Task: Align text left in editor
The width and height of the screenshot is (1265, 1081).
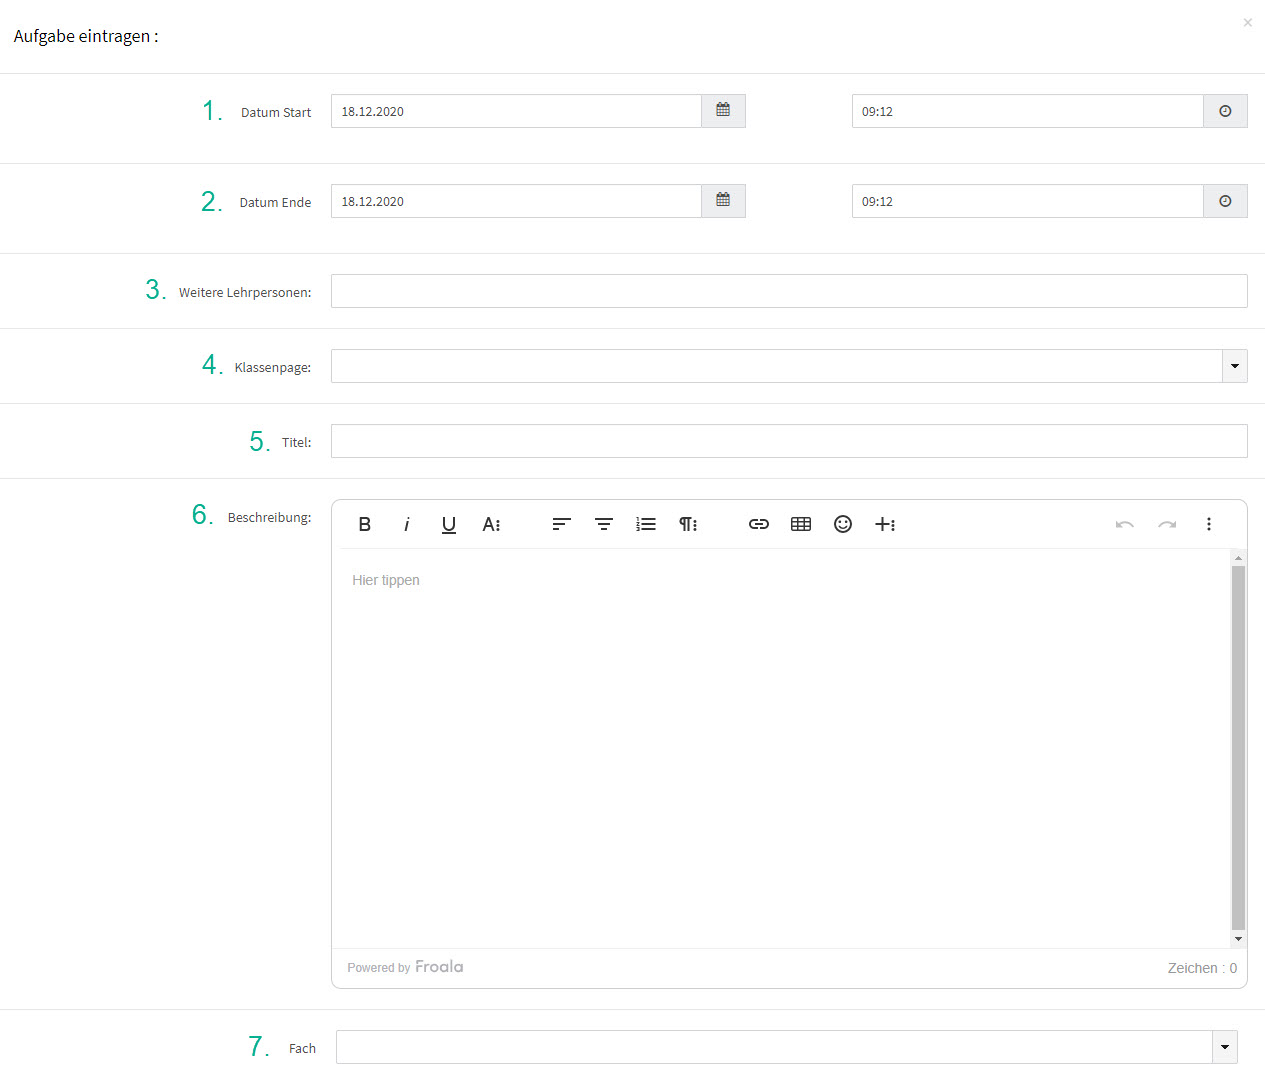Action: 562,524
